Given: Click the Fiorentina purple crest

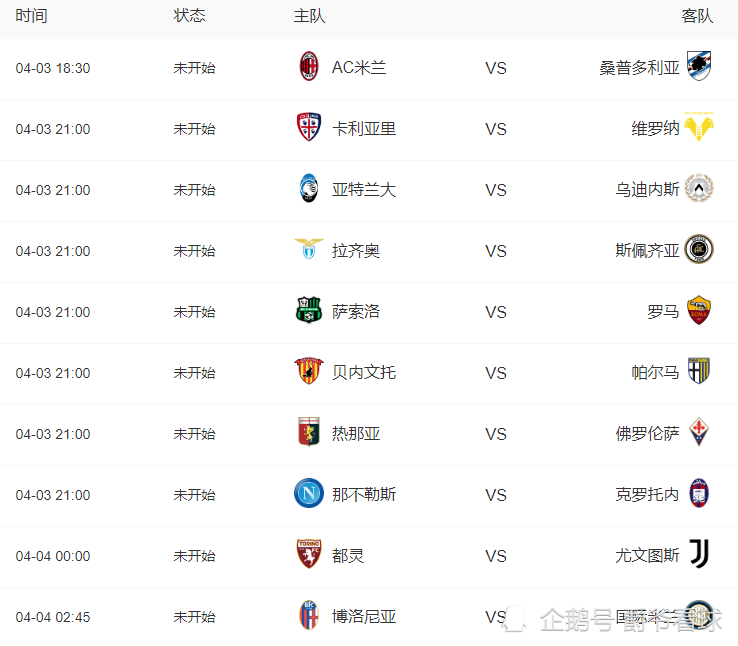Looking at the screenshot, I should coord(699,433).
